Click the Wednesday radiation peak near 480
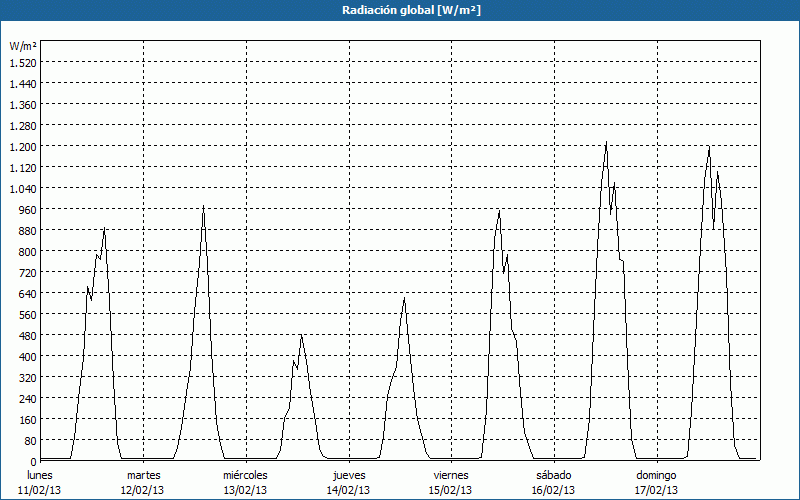 [302, 335]
